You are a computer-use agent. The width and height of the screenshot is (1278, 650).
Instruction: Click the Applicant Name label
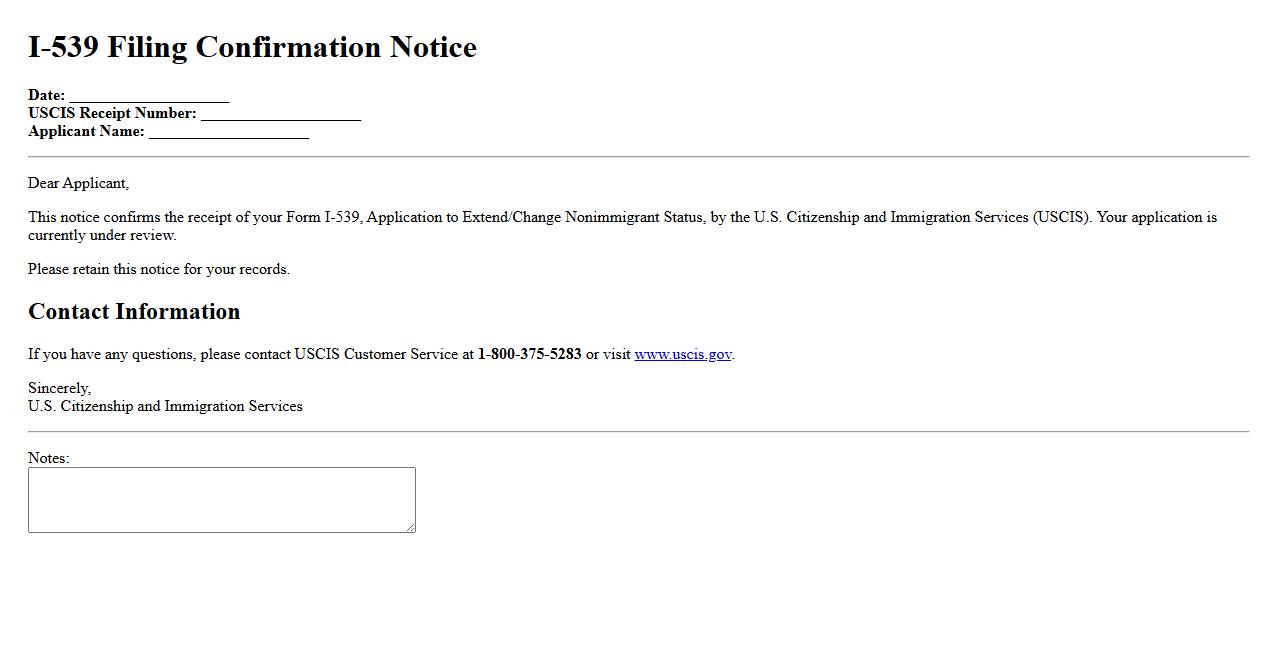(x=86, y=132)
